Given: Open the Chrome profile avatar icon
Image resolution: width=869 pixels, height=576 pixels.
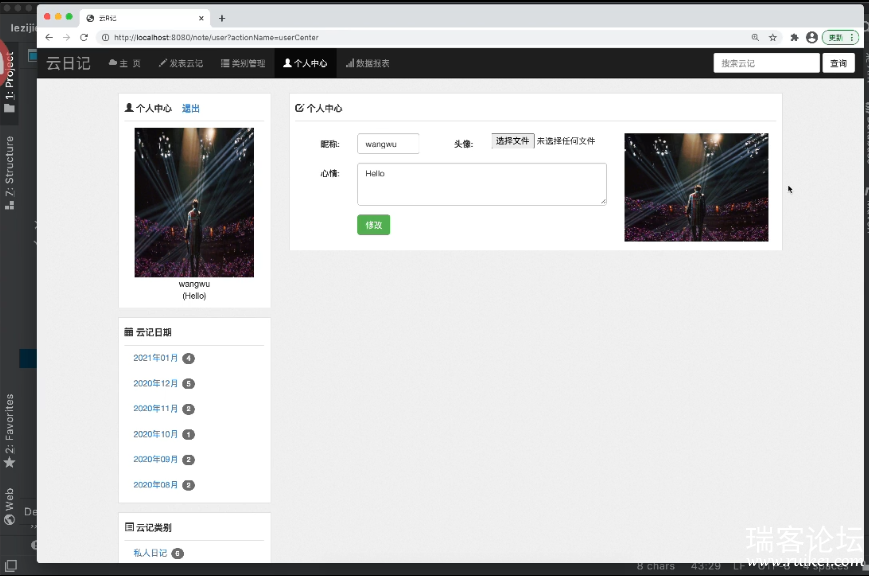Looking at the screenshot, I should click(x=811, y=37).
